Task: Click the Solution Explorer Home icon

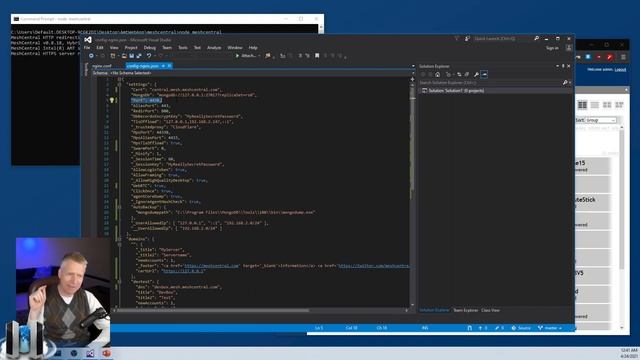Action: [438, 75]
